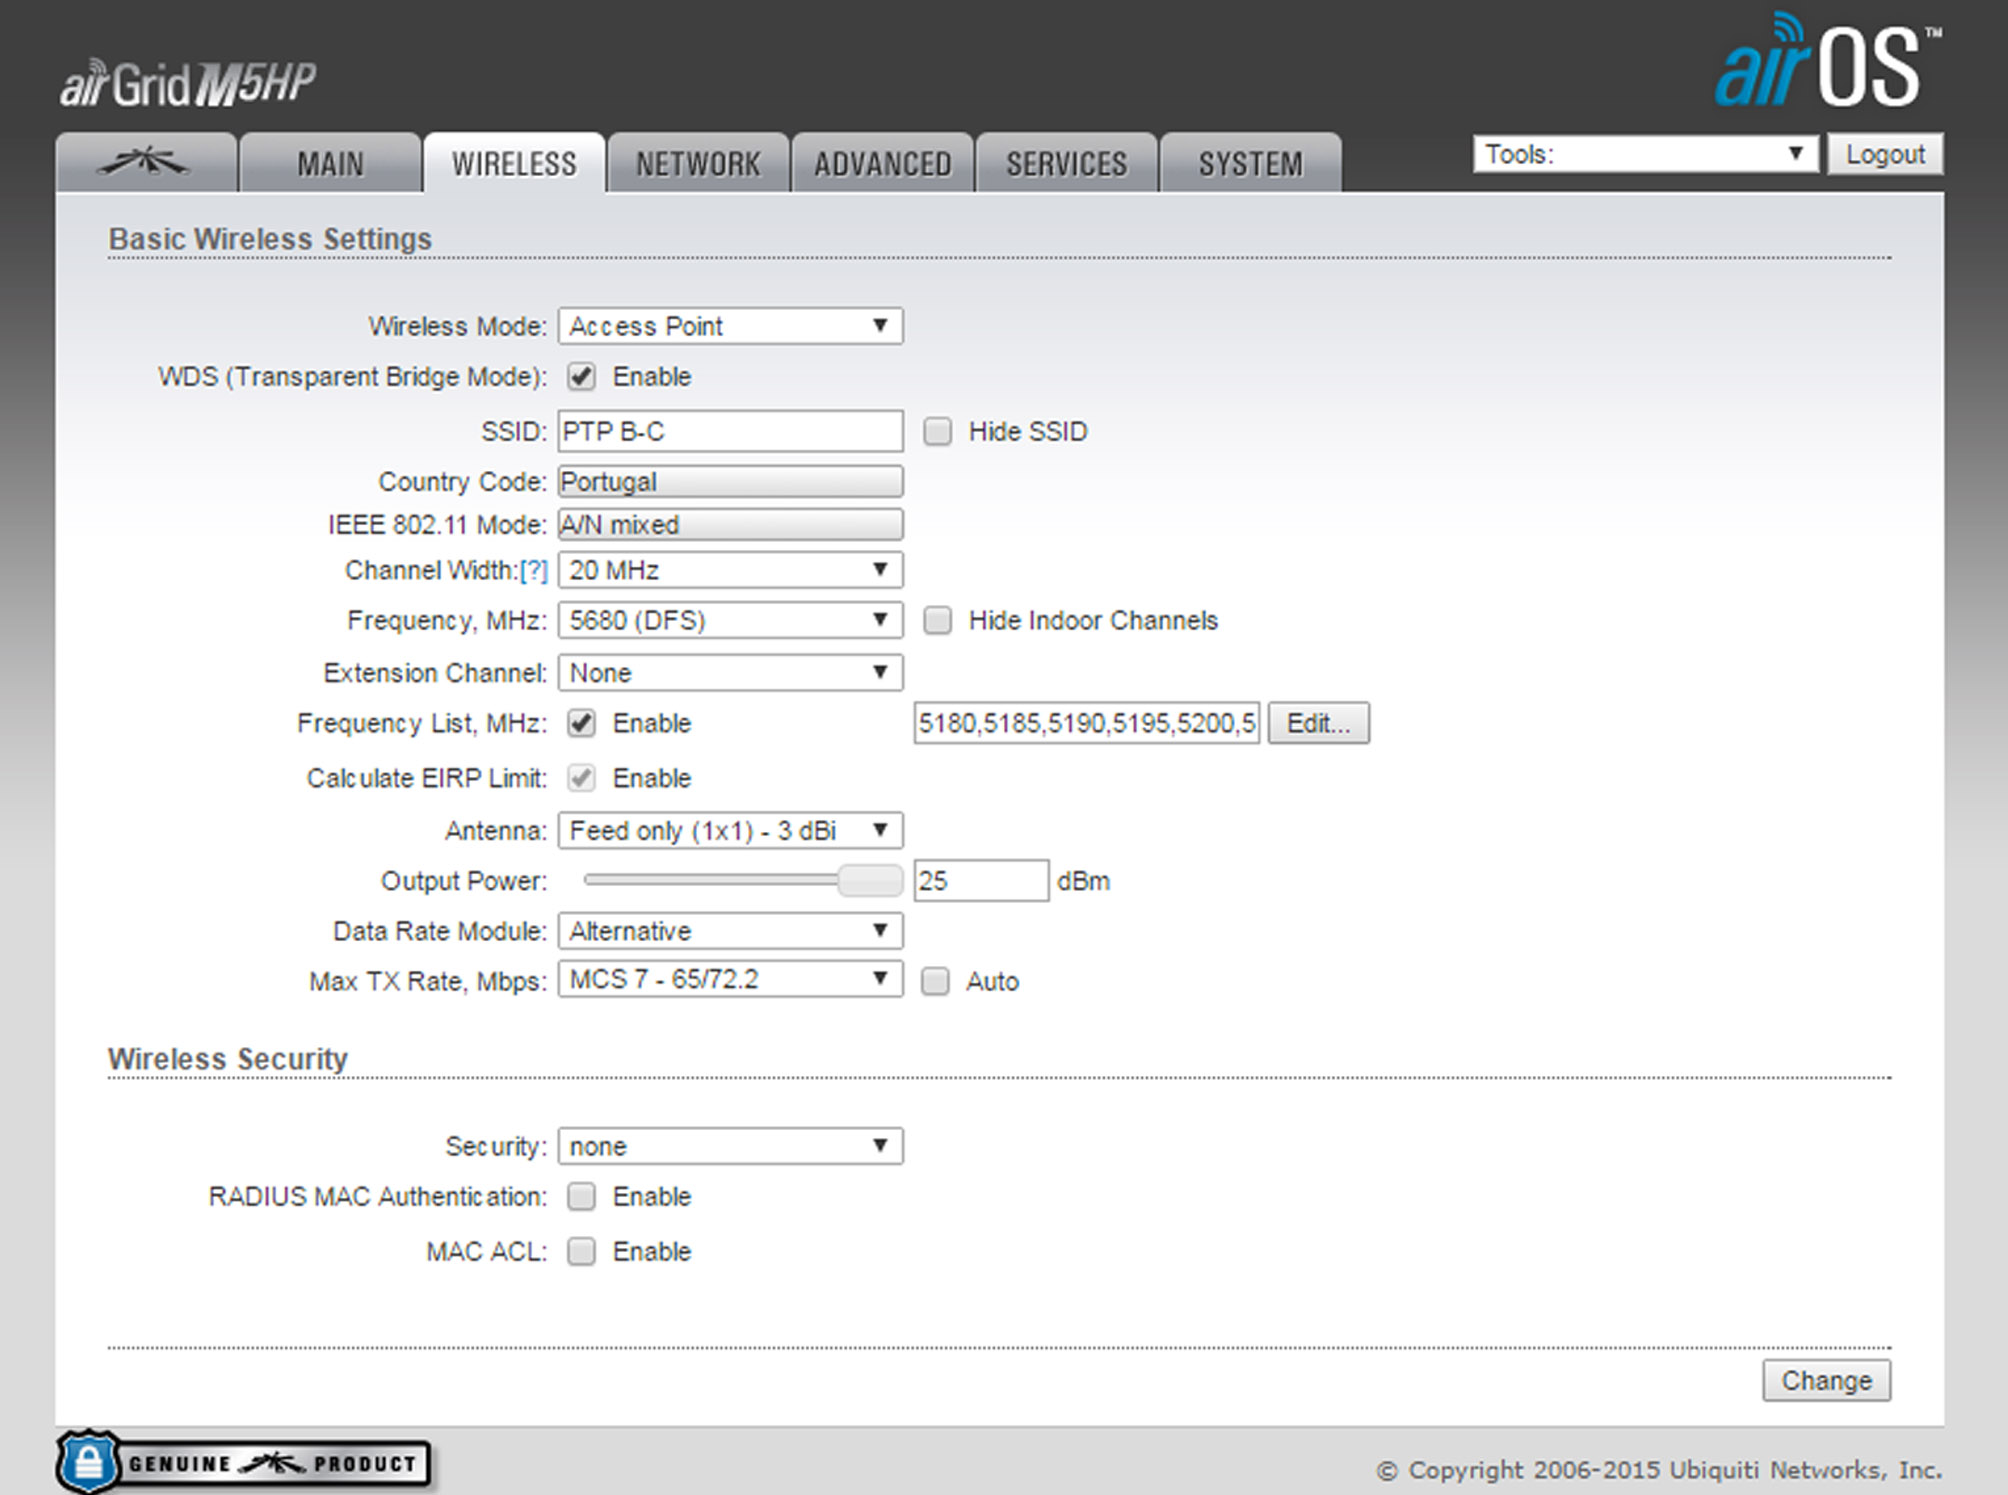Click the Change button

(x=1825, y=1380)
